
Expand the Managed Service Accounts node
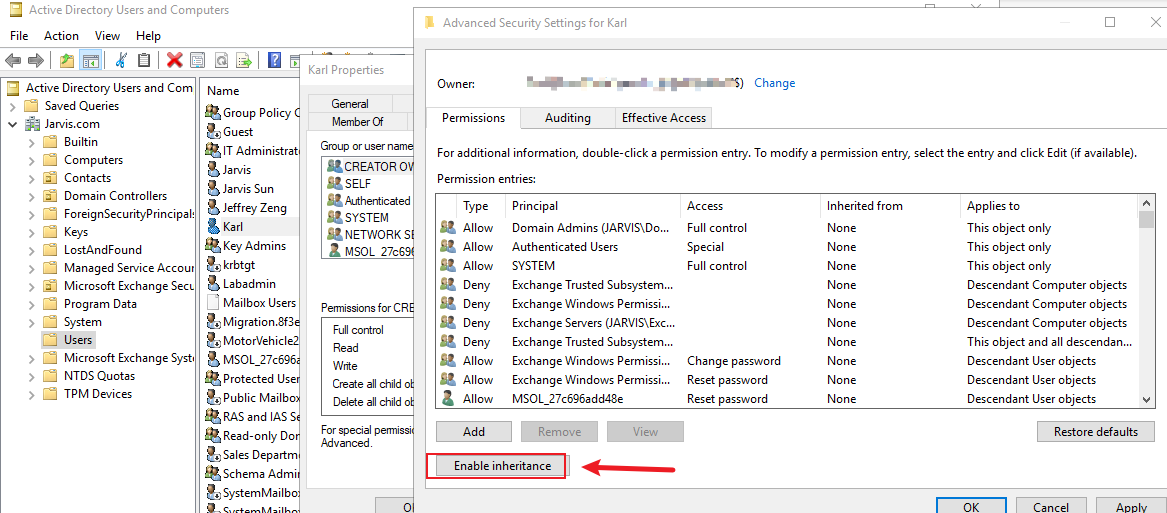click(31, 267)
